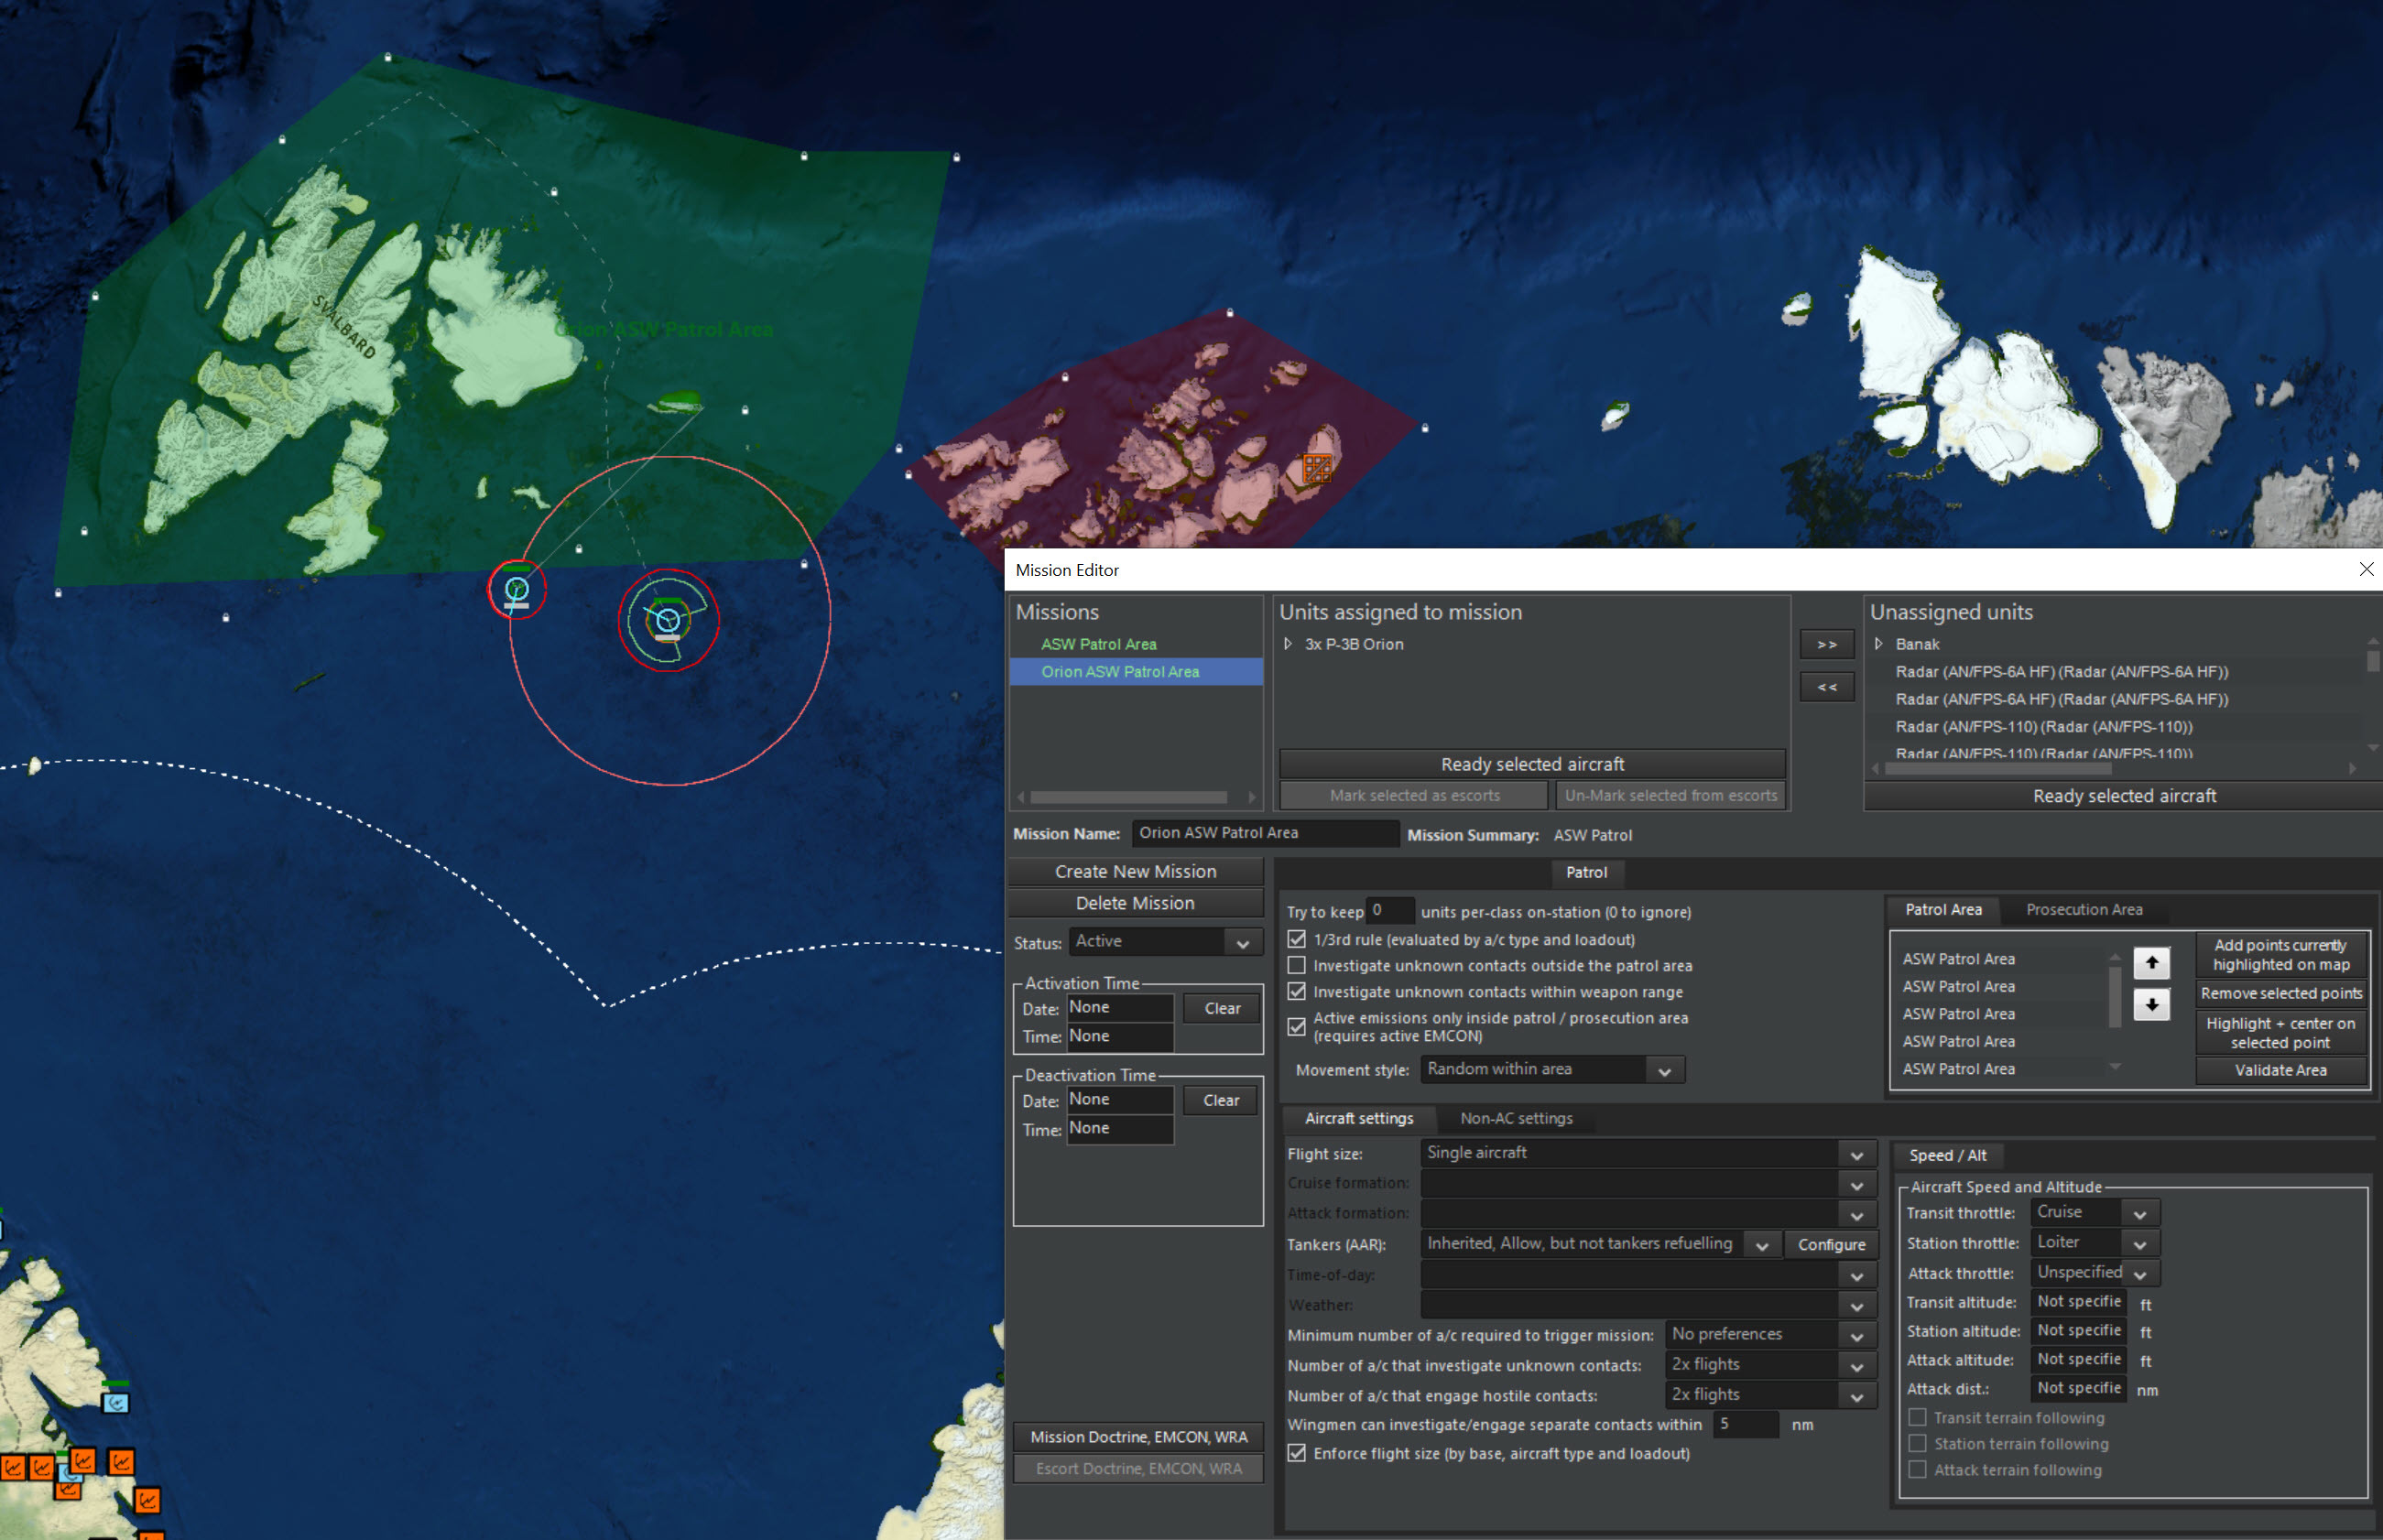Select the blue unit icon near Norway coast
This screenshot has width=2383, height=1540.
116,1402
